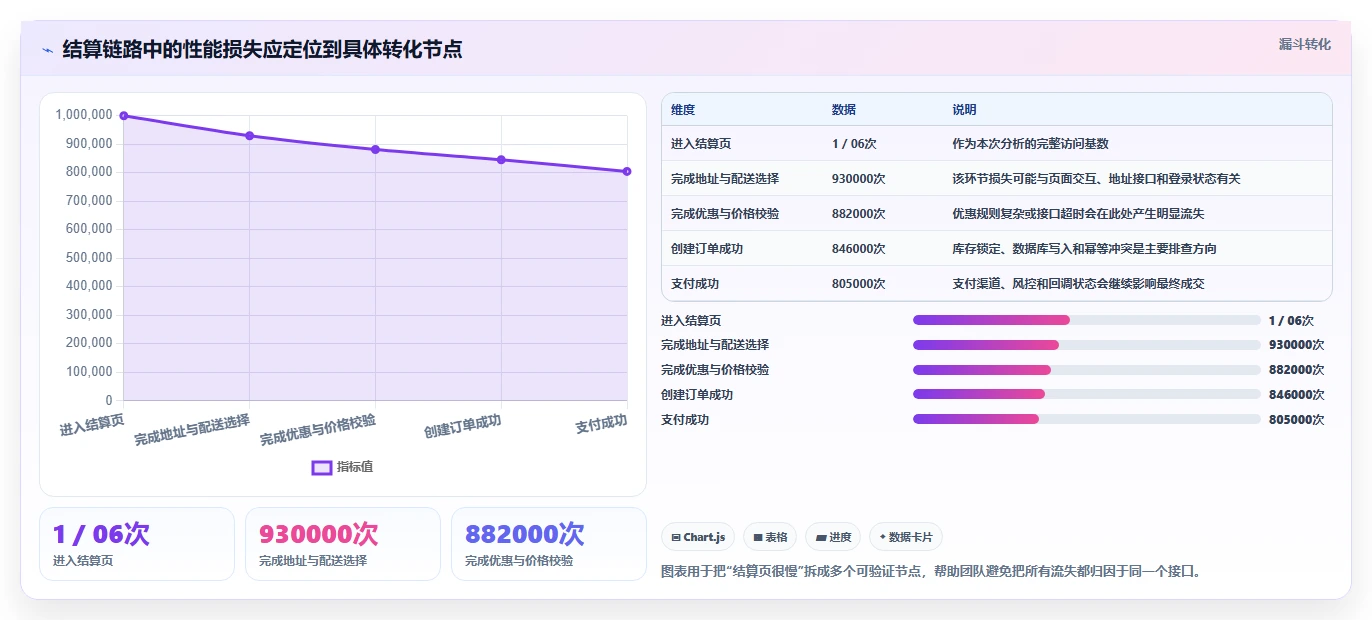Open the 882000次 data card

(549, 544)
